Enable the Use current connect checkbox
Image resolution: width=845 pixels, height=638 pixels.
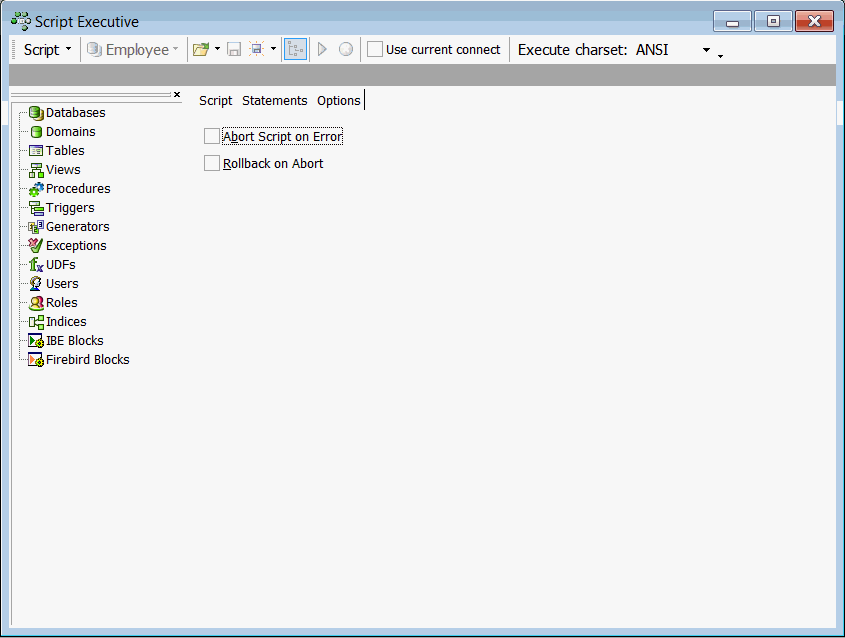coord(375,50)
